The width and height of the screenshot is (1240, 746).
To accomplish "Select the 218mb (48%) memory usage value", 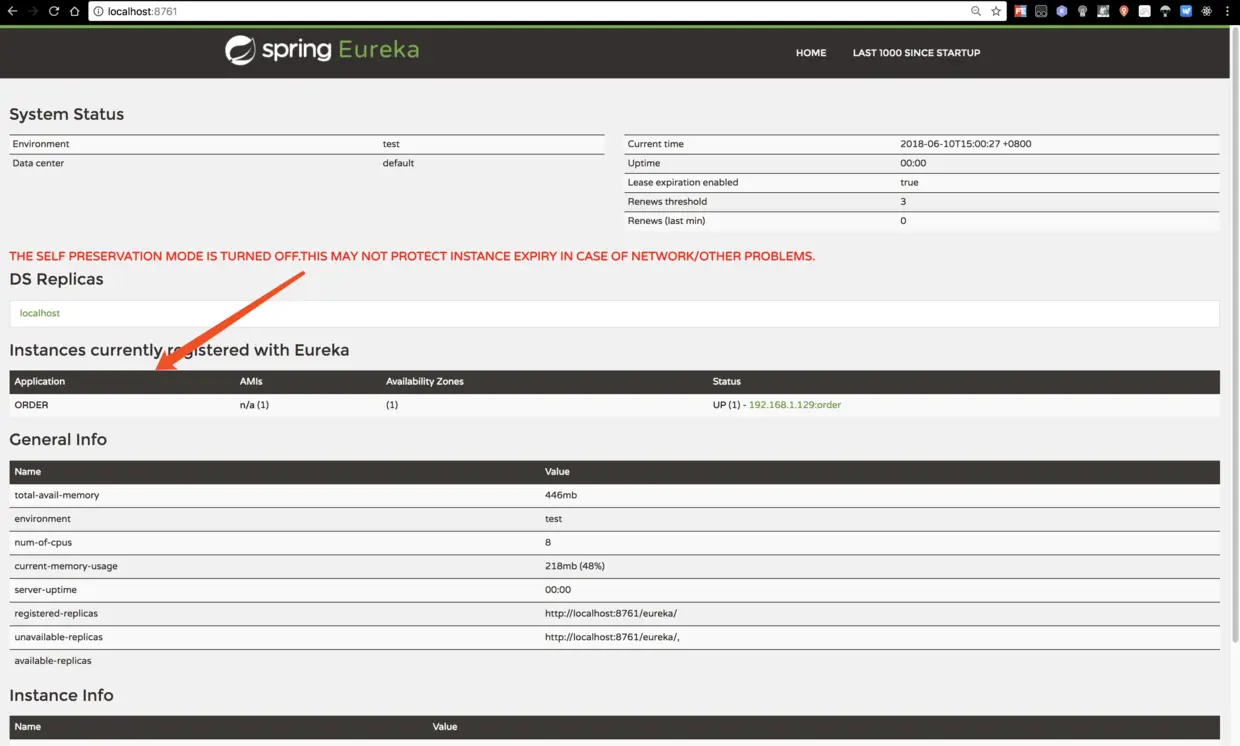I will click(x=575, y=566).
